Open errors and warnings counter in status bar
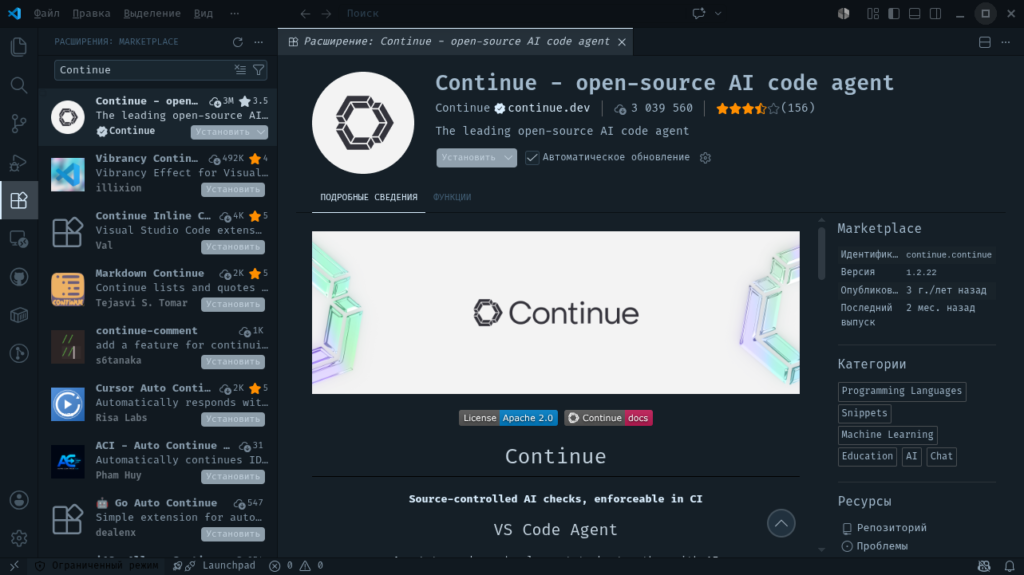 296,565
